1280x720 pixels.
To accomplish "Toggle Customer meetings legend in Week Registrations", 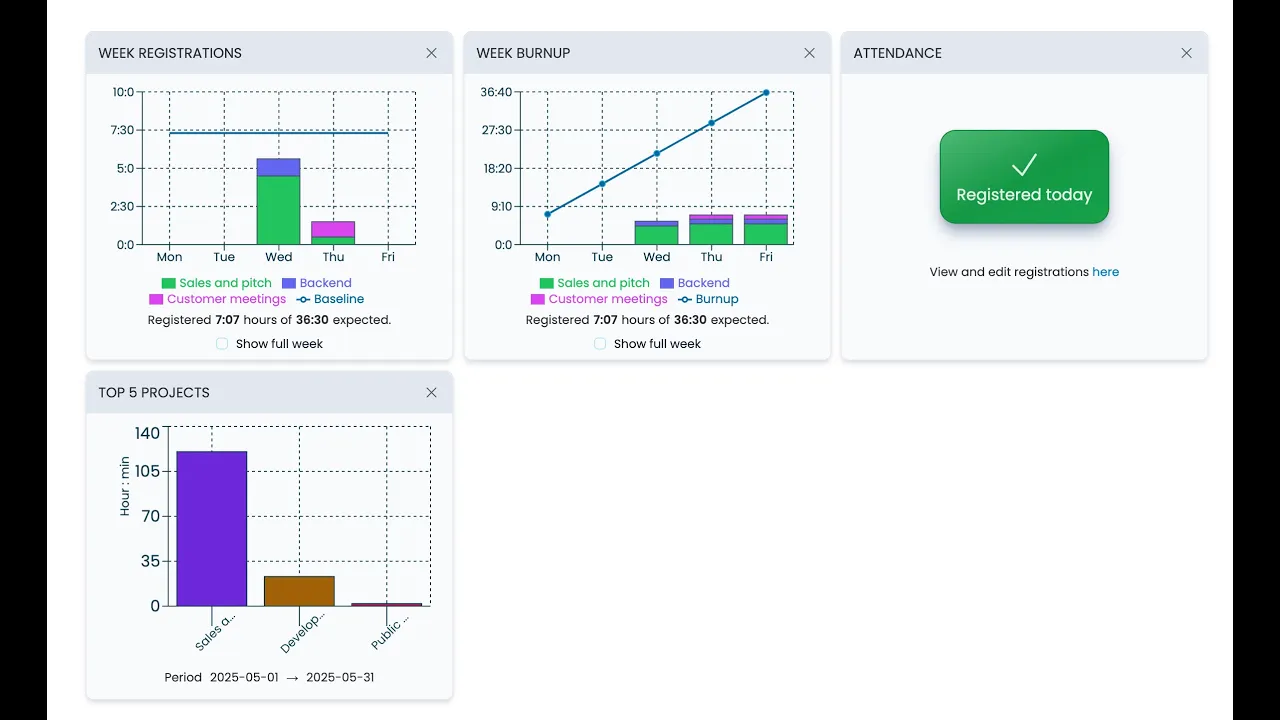I will pyautogui.click(x=217, y=299).
